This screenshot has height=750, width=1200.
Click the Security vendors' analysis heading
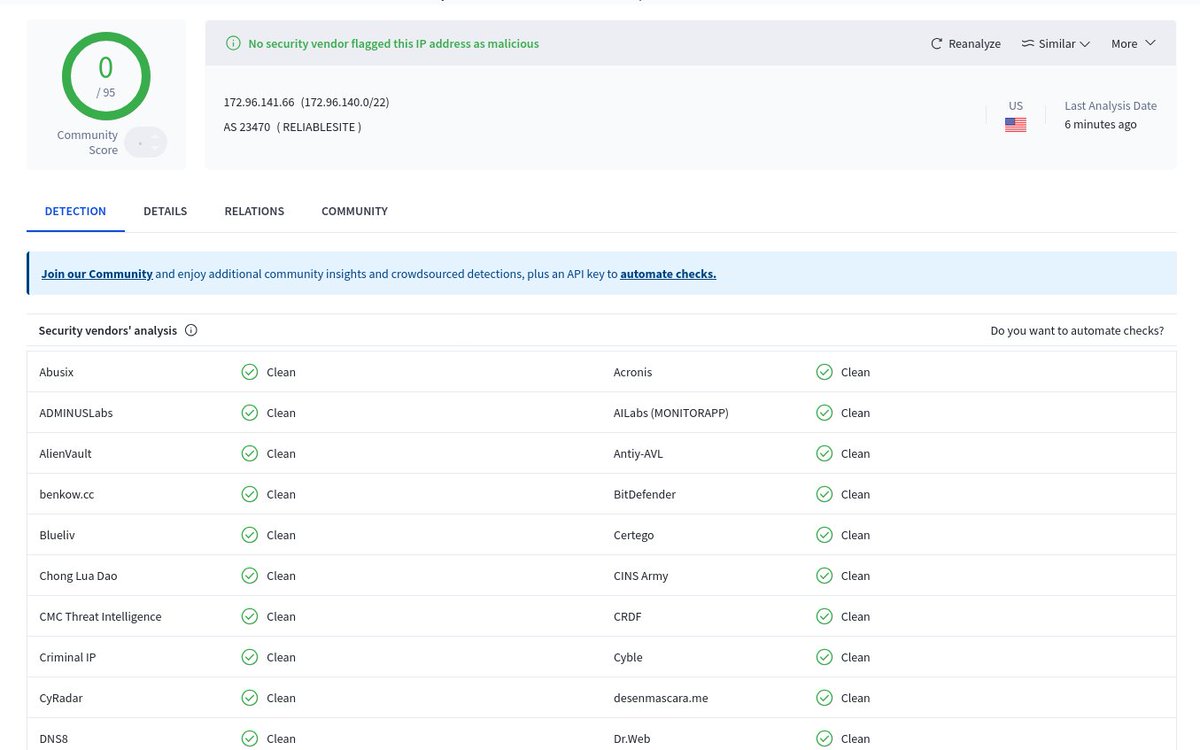[107, 331]
